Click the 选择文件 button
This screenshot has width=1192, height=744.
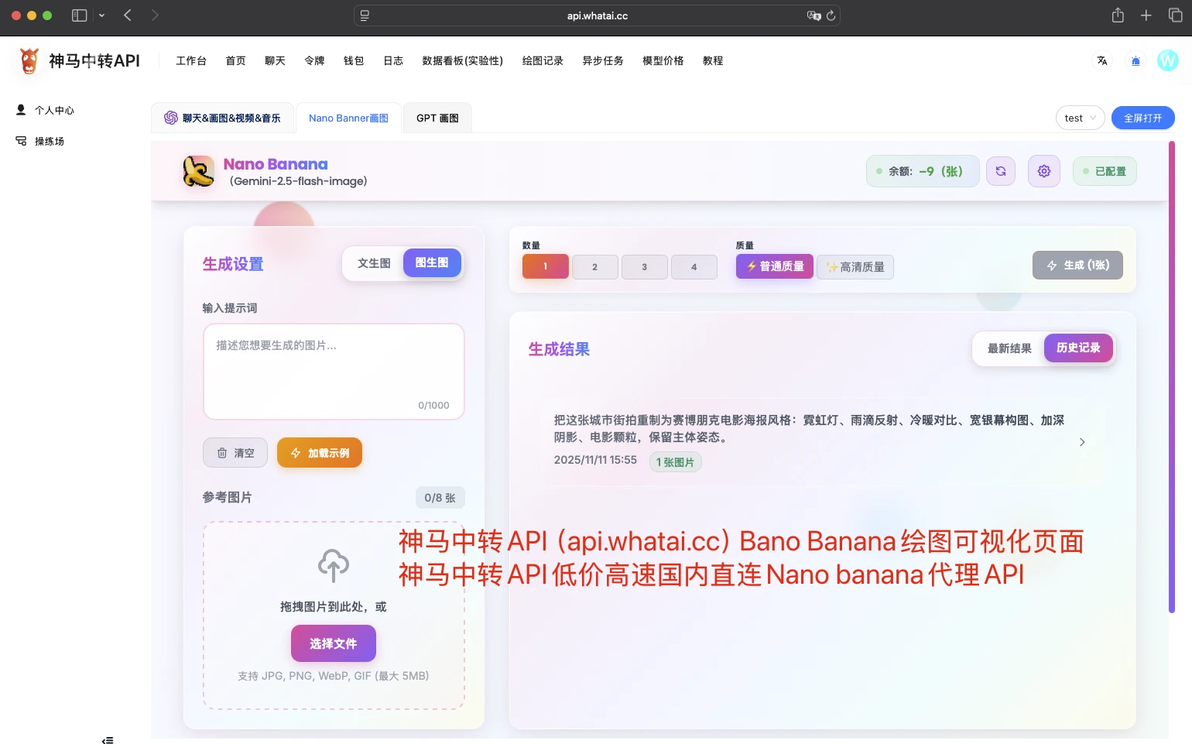(x=333, y=644)
